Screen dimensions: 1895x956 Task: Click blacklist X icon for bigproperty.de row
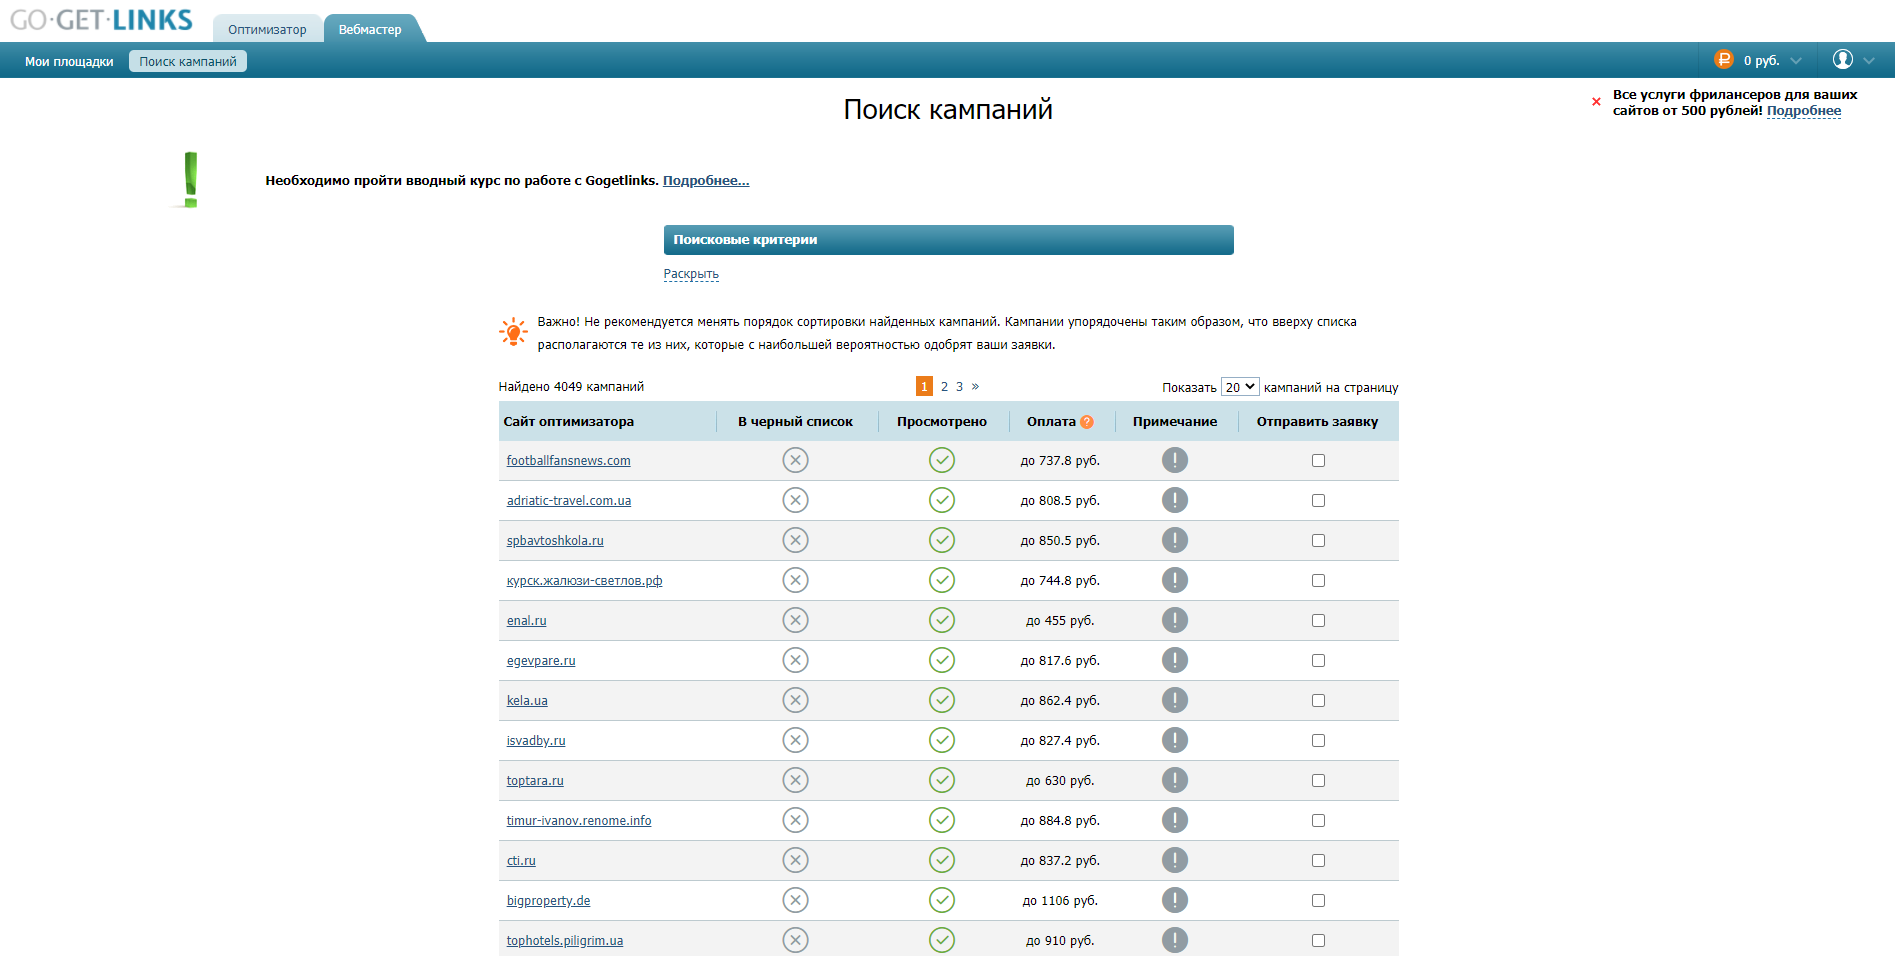pos(795,900)
